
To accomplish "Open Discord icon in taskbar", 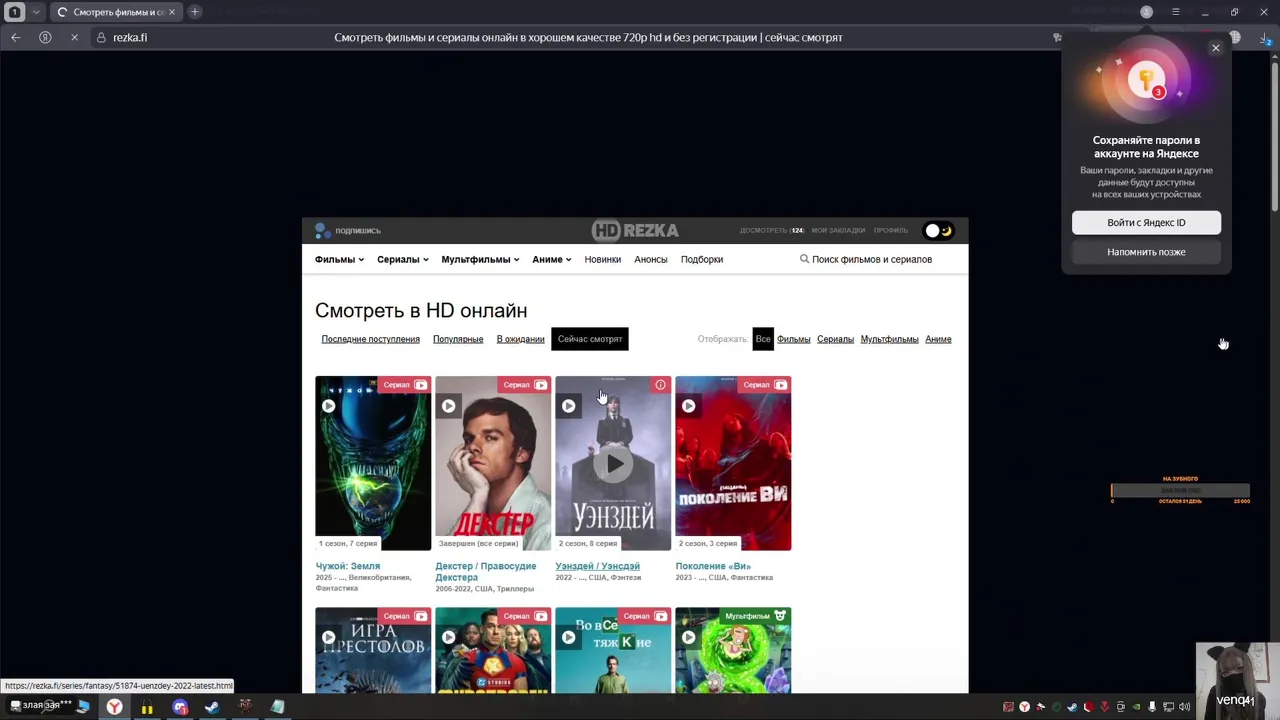I will (x=180, y=708).
